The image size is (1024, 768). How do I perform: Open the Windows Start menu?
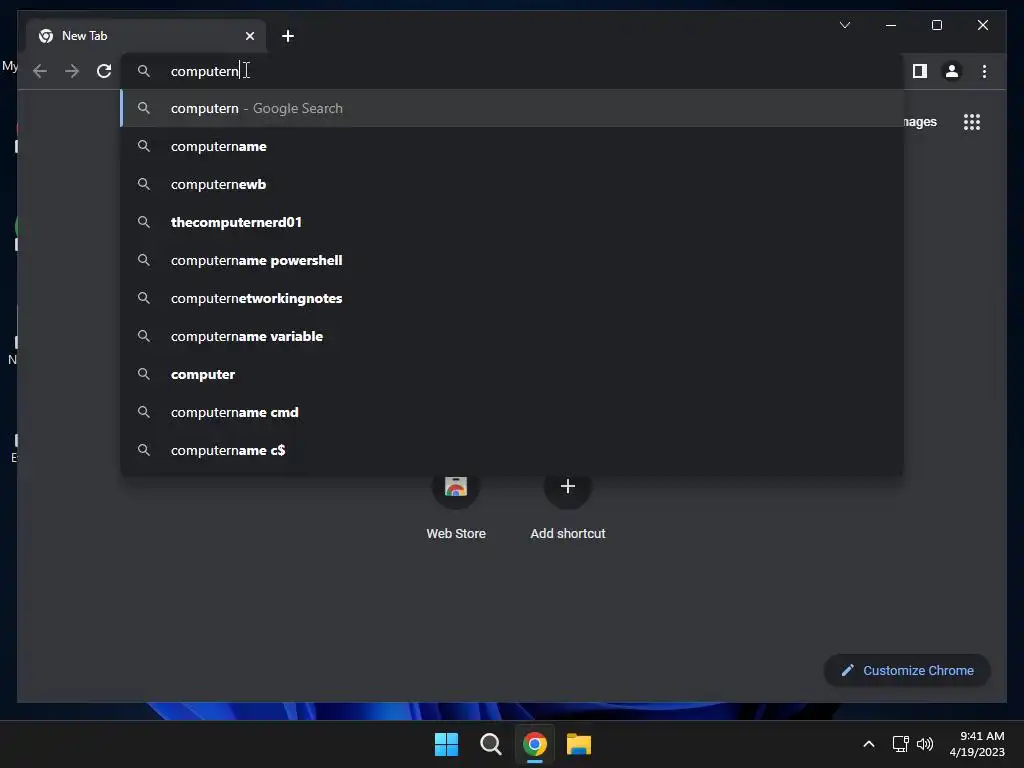pyautogui.click(x=447, y=744)
